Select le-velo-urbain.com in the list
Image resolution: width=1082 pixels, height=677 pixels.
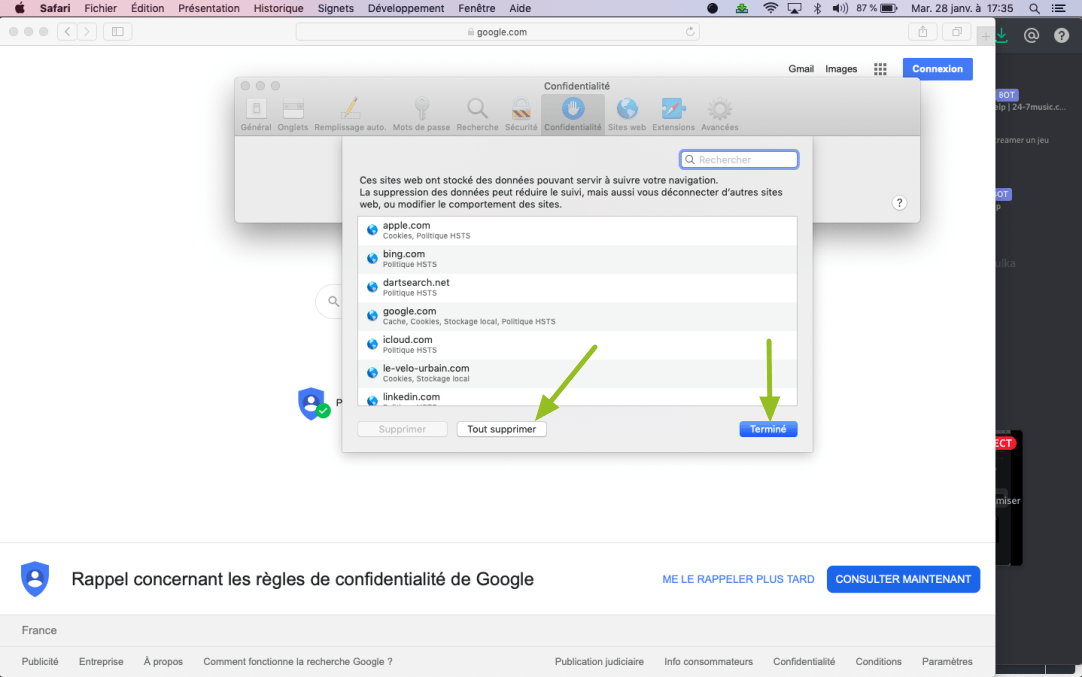point(578,373)
